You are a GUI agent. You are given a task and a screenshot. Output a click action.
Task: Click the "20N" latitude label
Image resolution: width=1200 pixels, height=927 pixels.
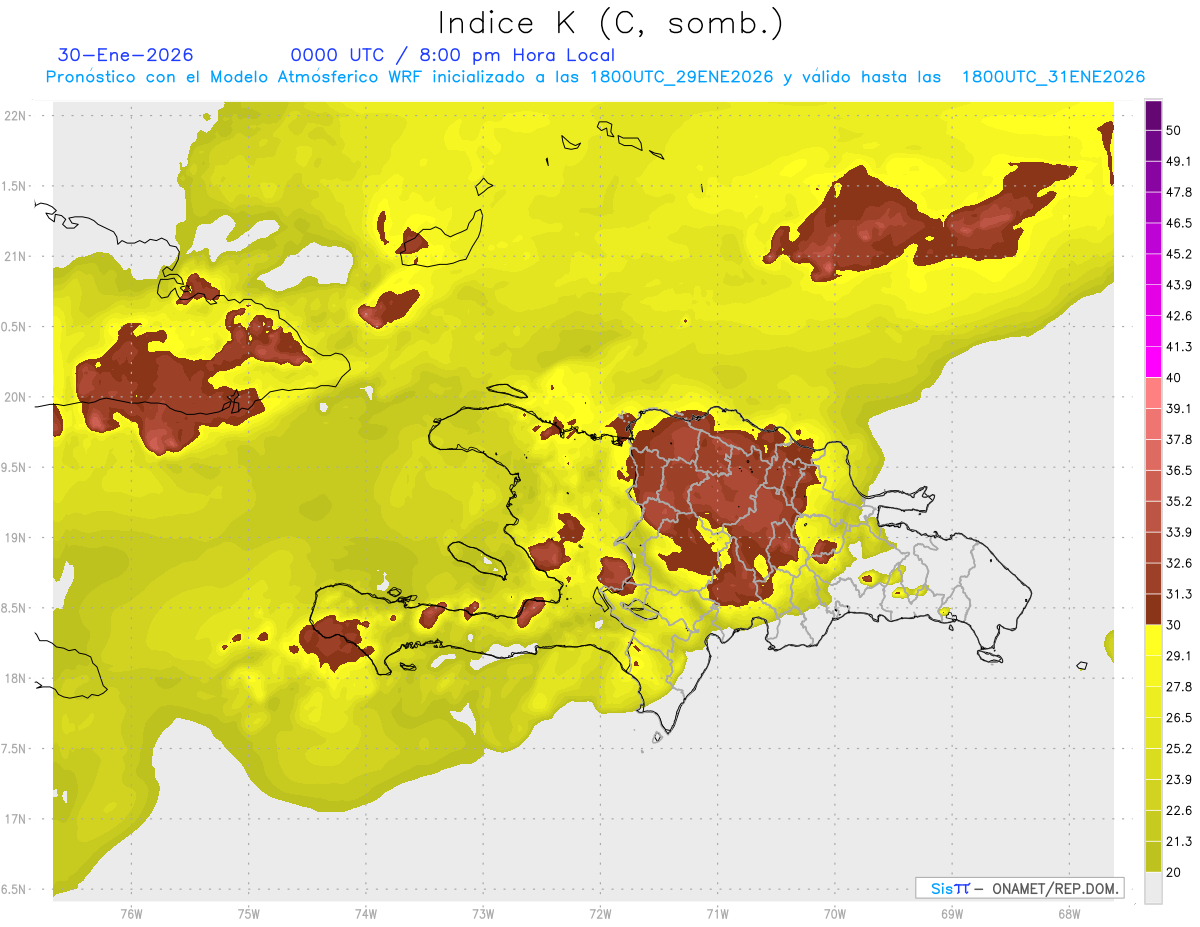[x=17, y=397]
